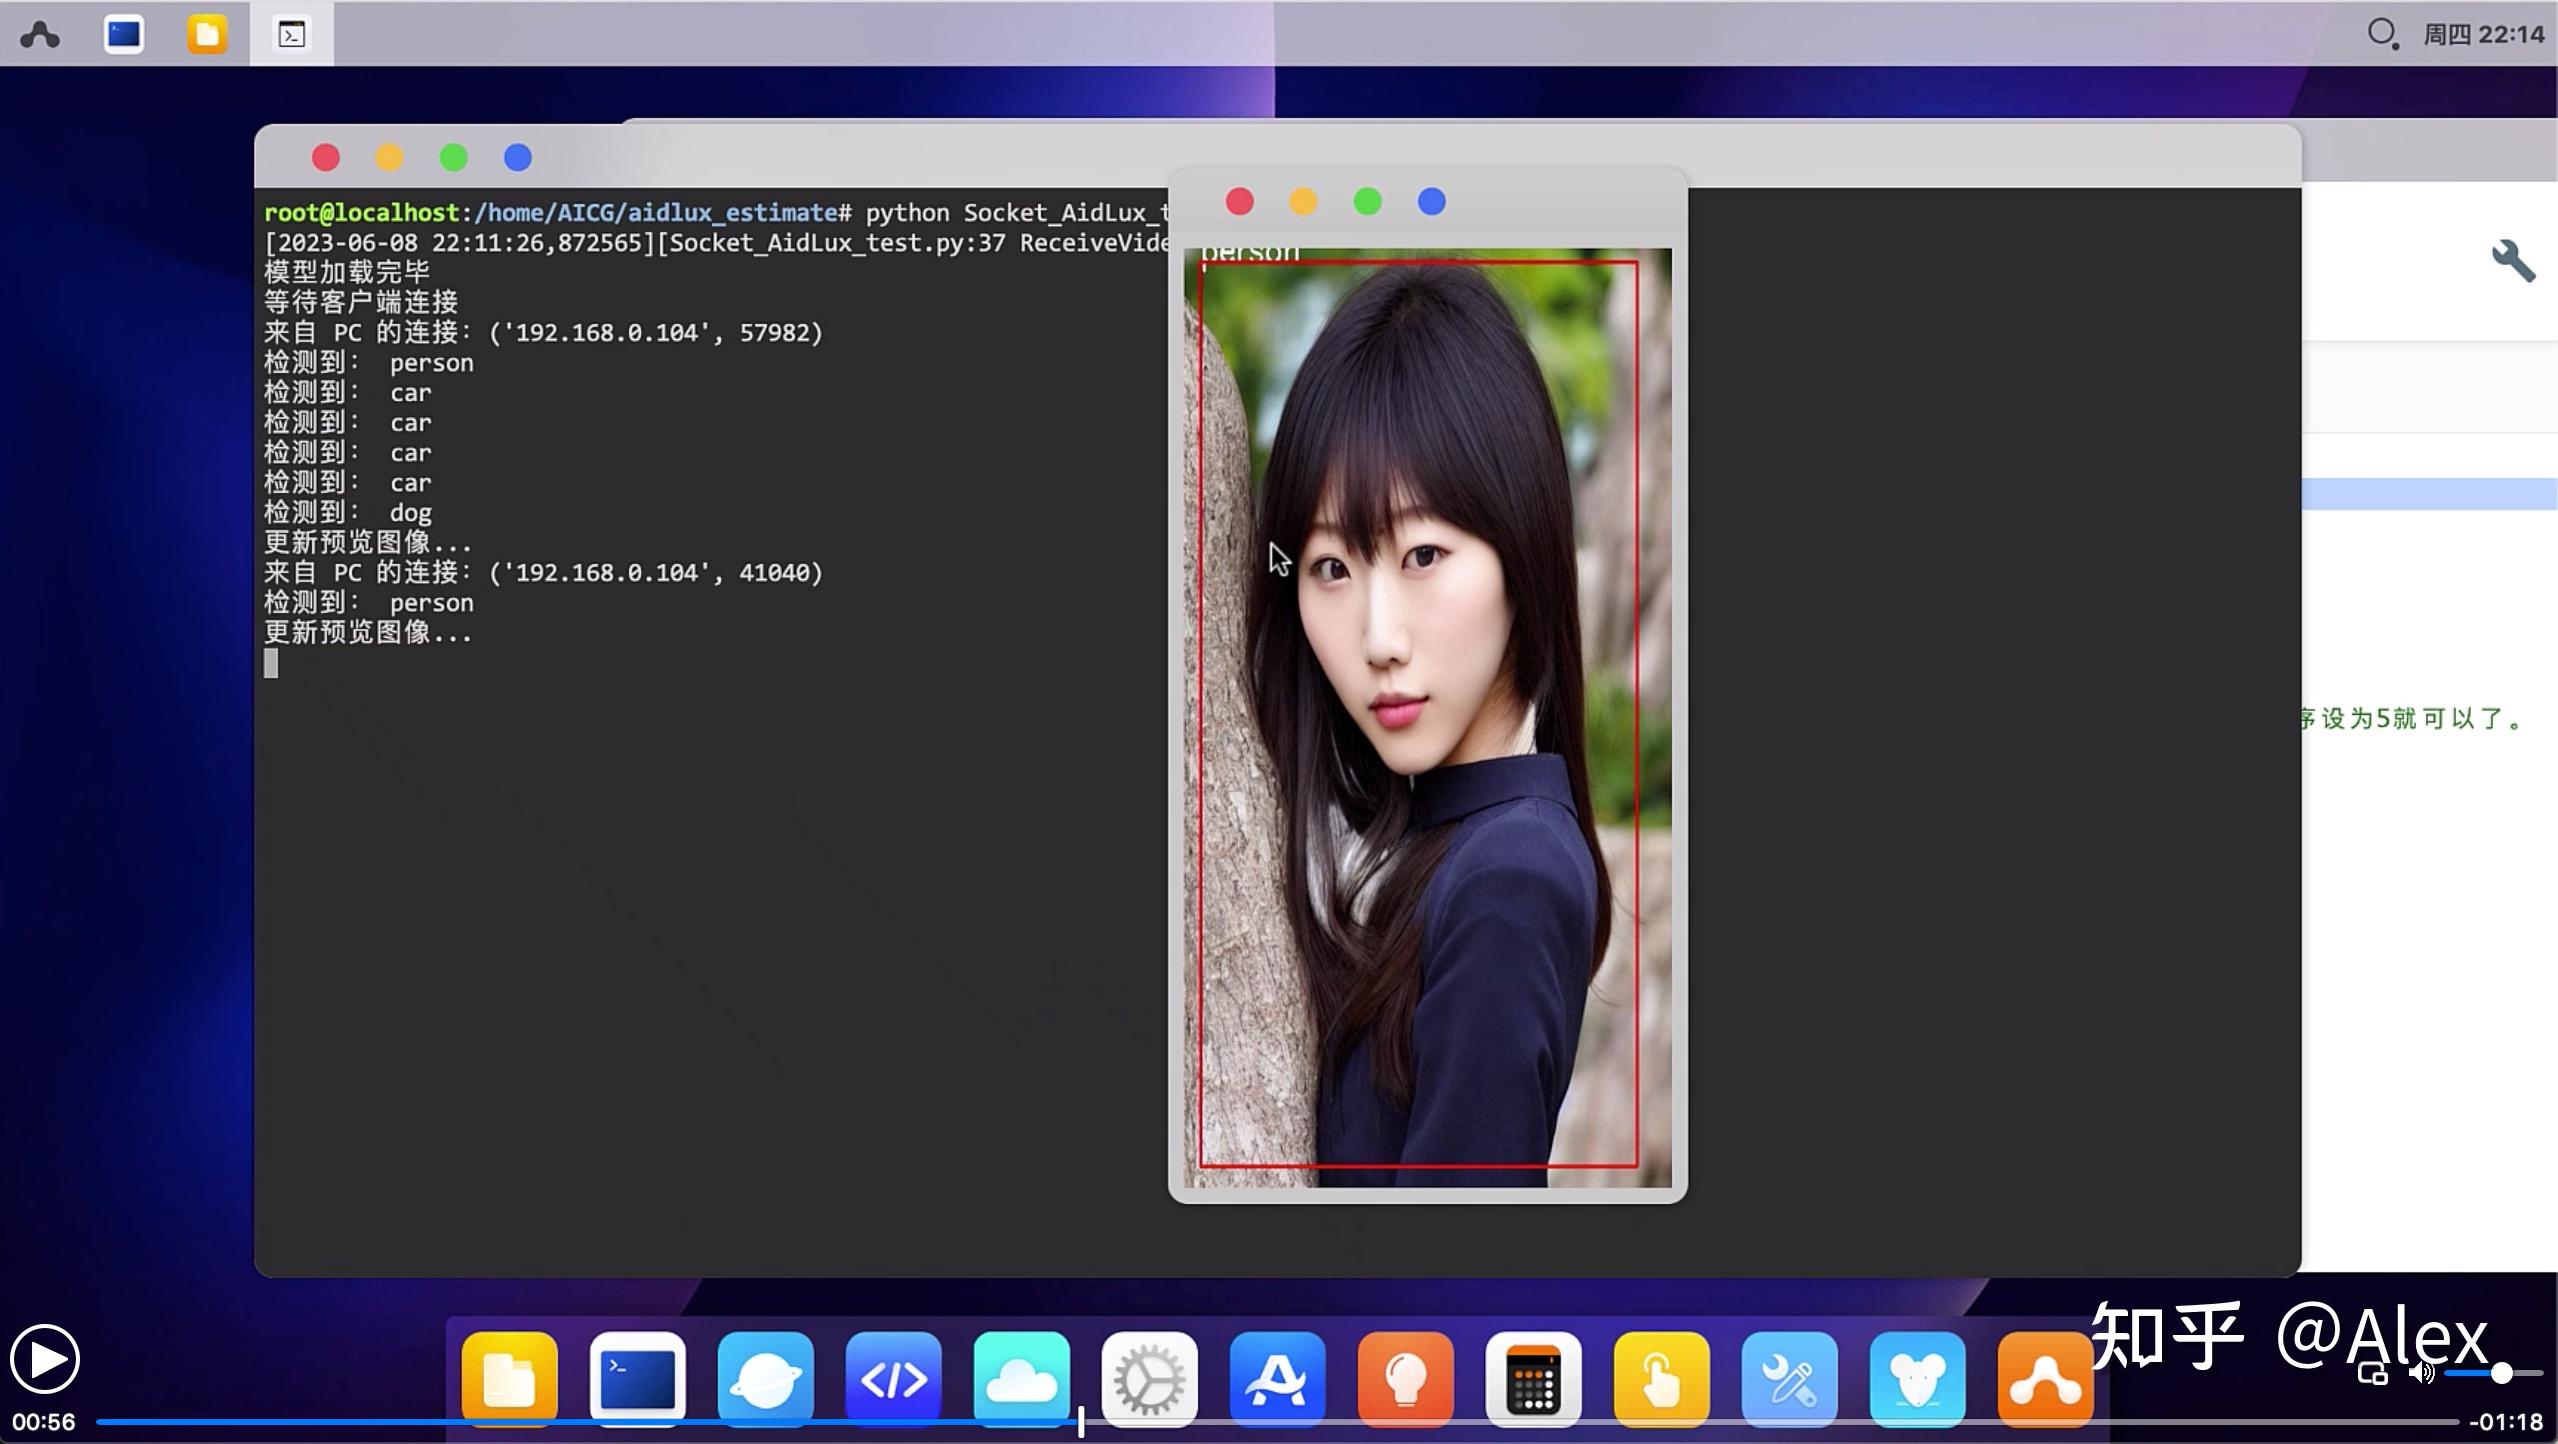Click the wrench icon in right panel
The width and height of the screenshot is (2558, 1444).
coord(2512,261)
